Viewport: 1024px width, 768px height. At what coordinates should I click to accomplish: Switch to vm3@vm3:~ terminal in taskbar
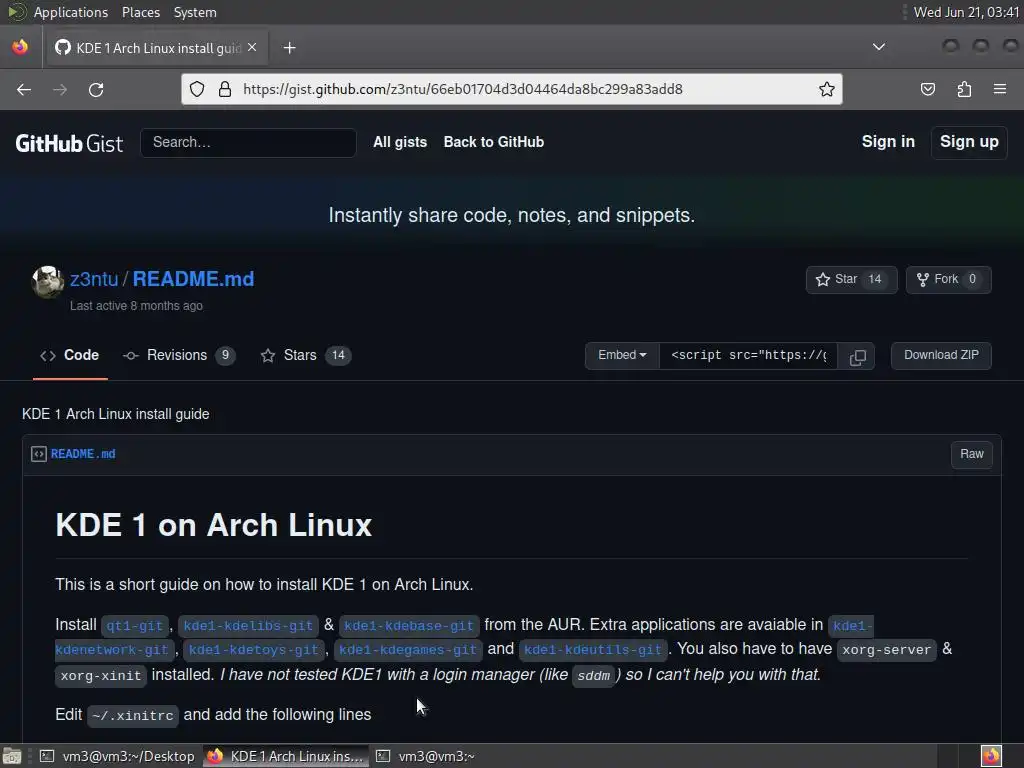click(426, 756)
